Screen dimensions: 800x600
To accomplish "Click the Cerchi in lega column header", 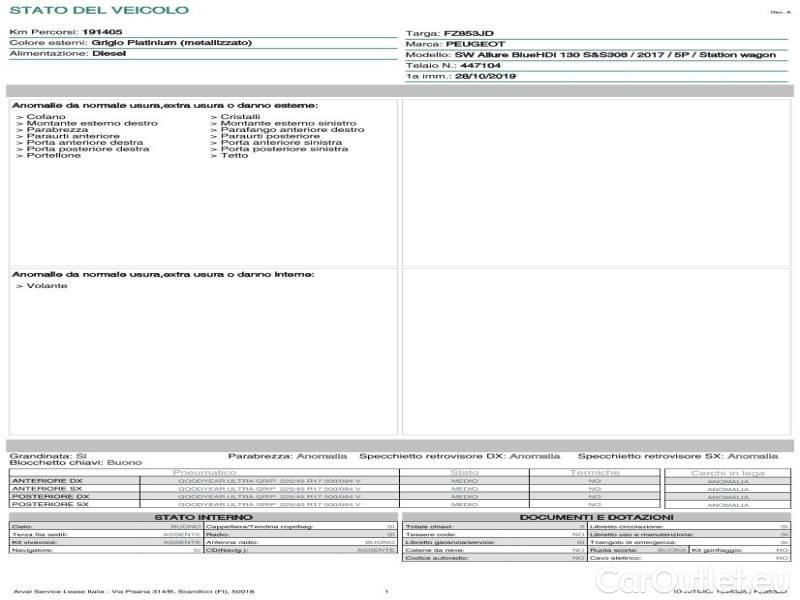I will pyautogui.click(x=727, y=472).
